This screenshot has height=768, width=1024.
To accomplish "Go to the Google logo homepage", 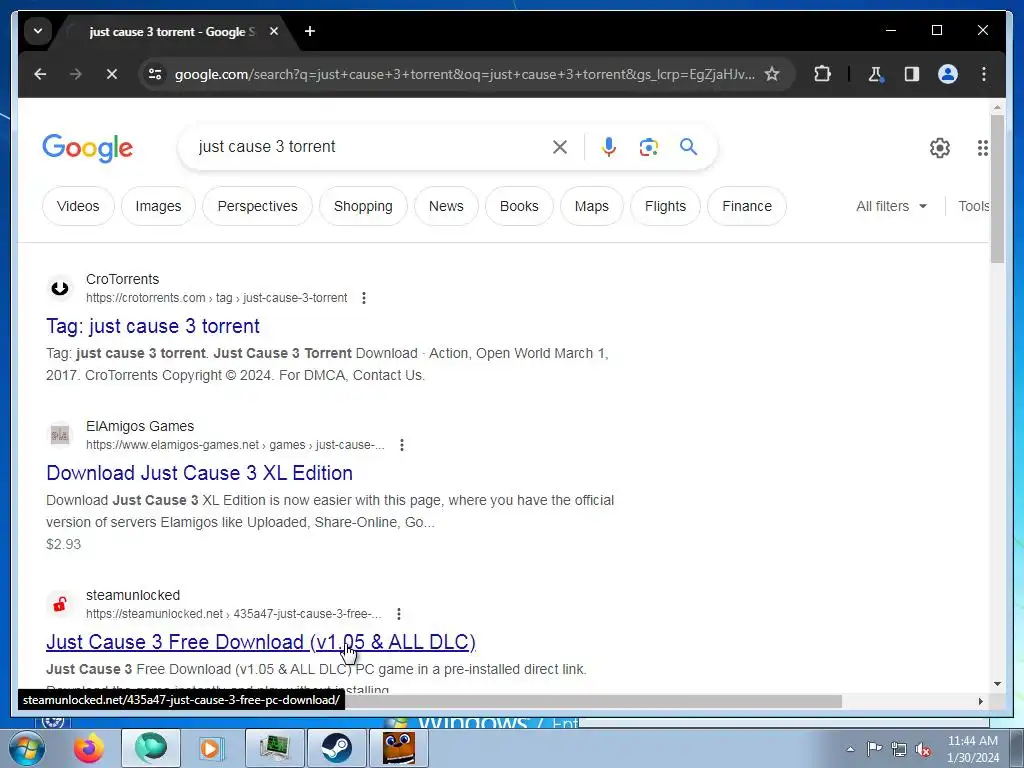I will coord(88,148).
